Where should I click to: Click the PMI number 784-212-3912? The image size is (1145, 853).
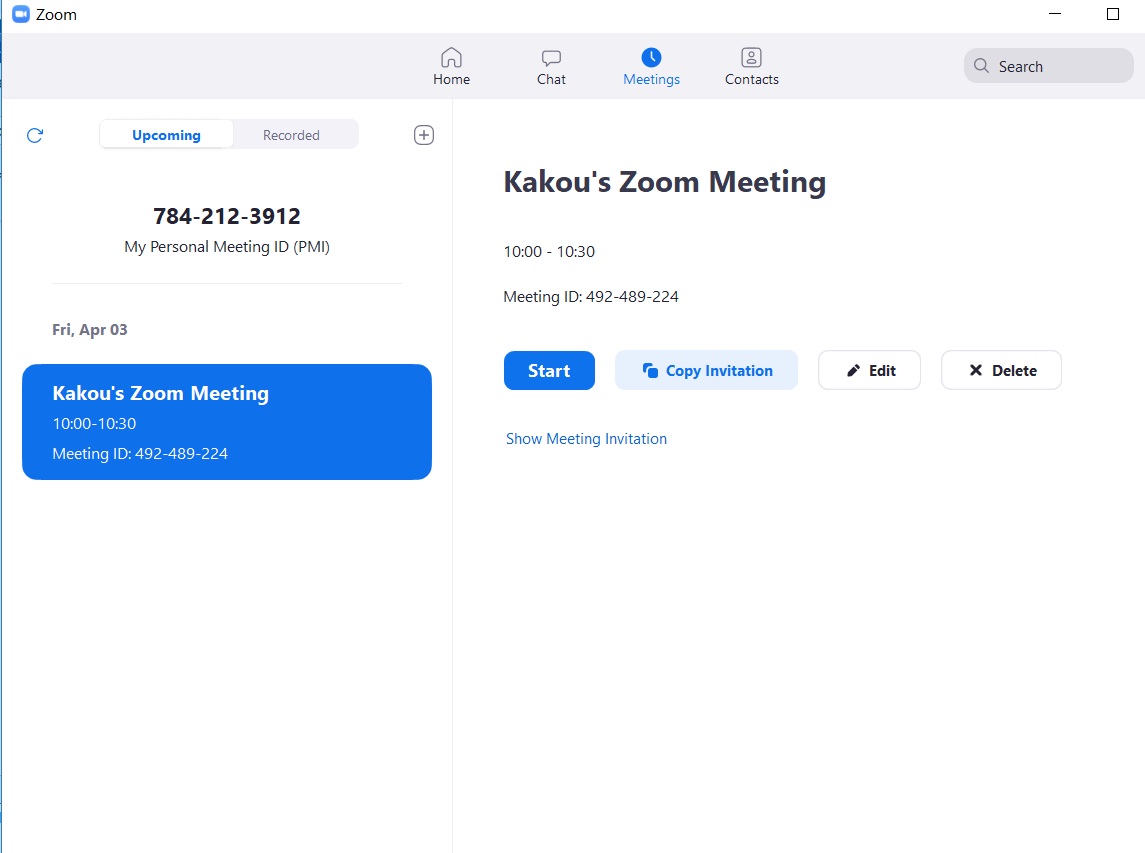(226, 216)
